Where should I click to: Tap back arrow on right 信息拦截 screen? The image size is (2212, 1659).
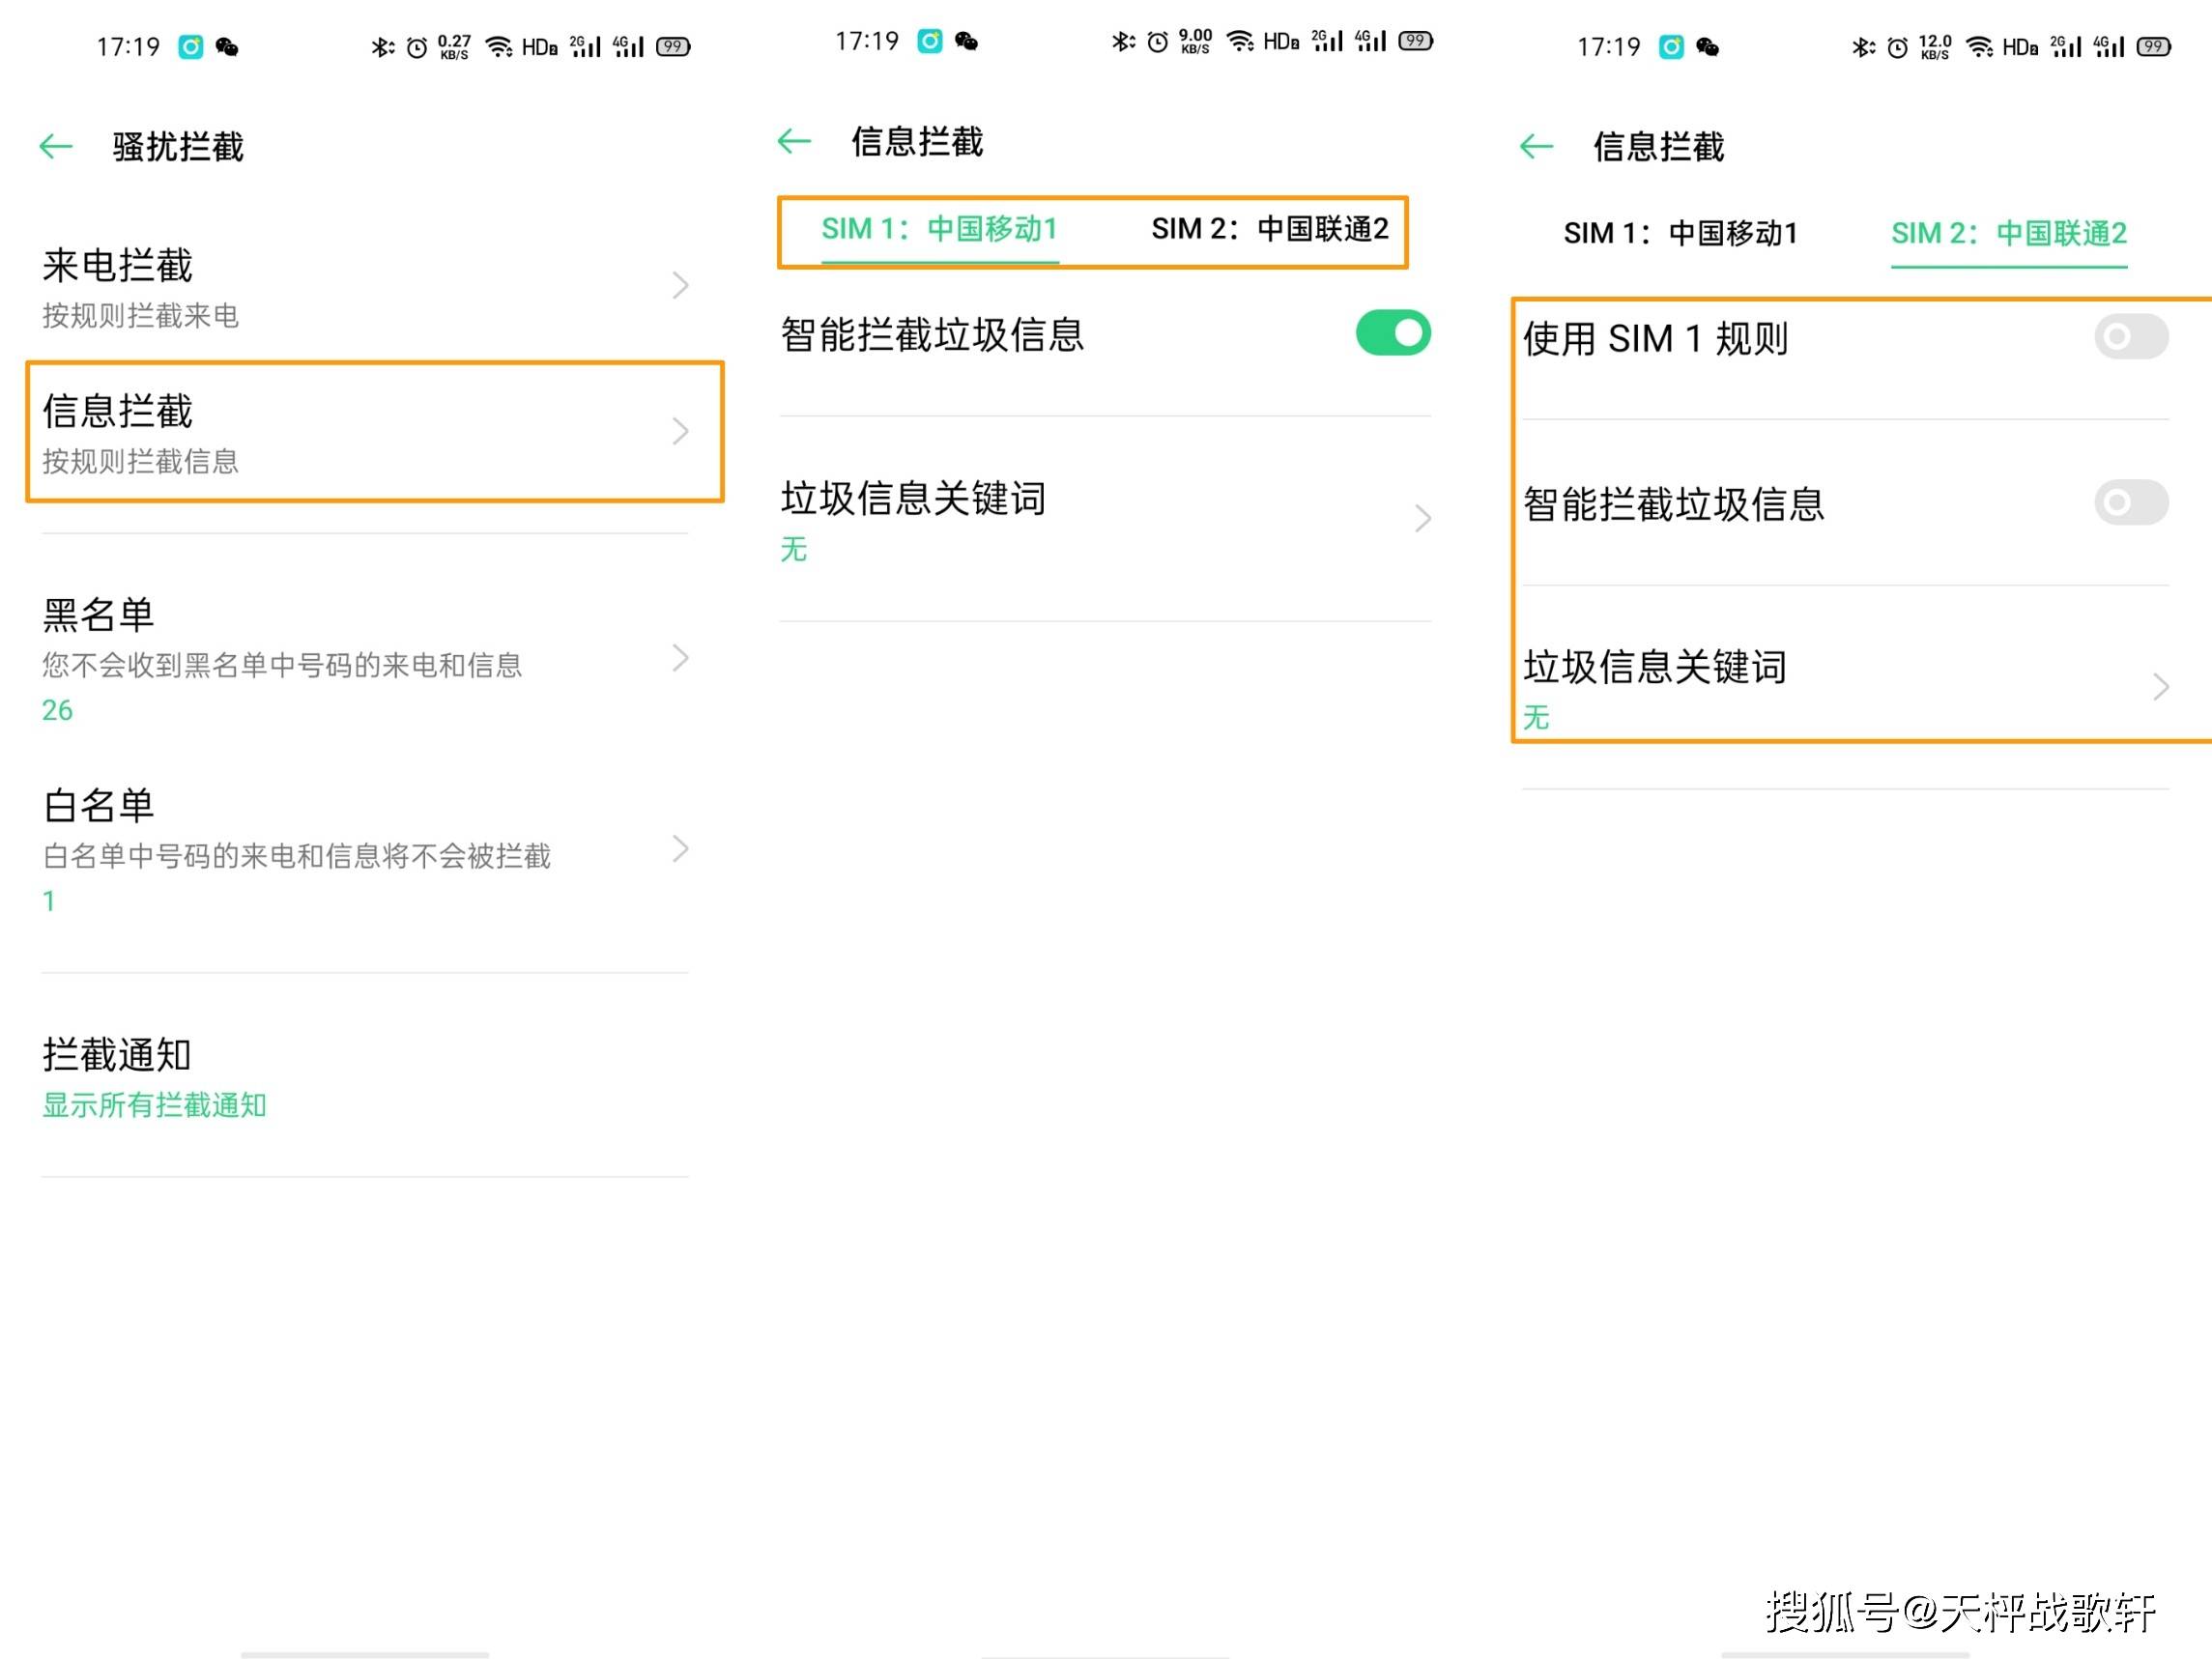click(x=1536, y=147)
